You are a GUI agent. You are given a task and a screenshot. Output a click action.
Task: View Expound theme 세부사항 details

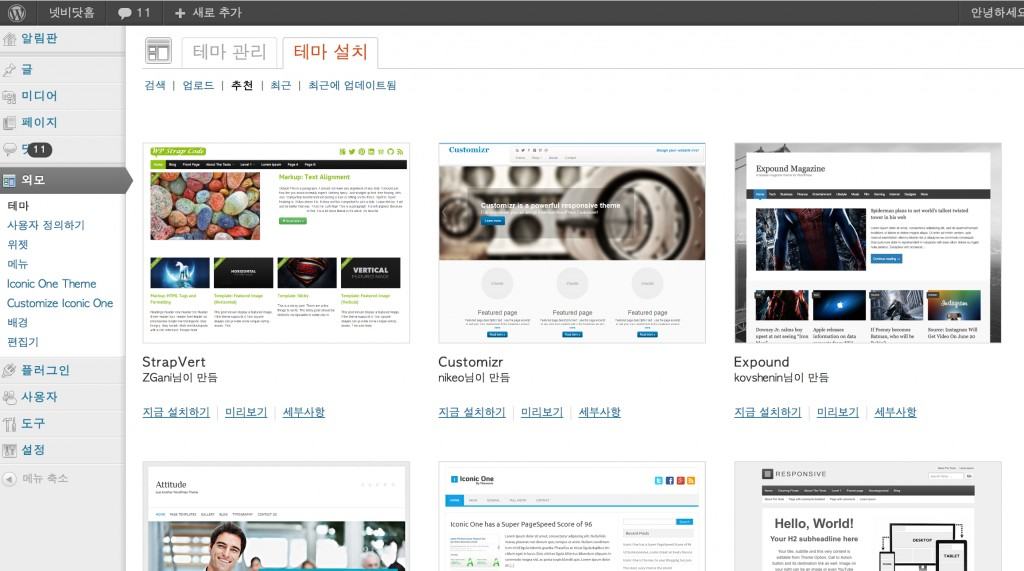pyautogui.click(x=895, y=412)
